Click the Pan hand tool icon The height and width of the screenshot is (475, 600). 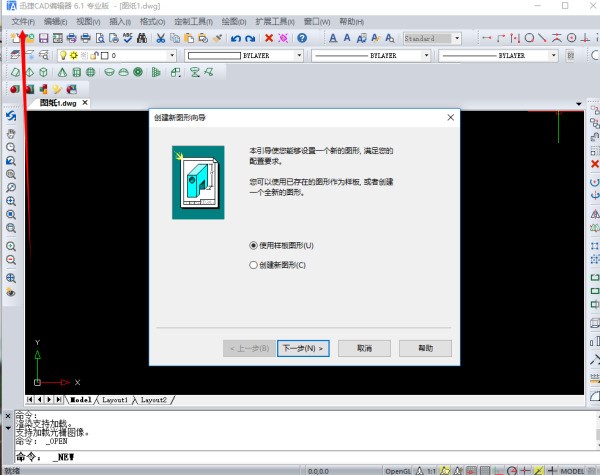[x=11, y=134]
